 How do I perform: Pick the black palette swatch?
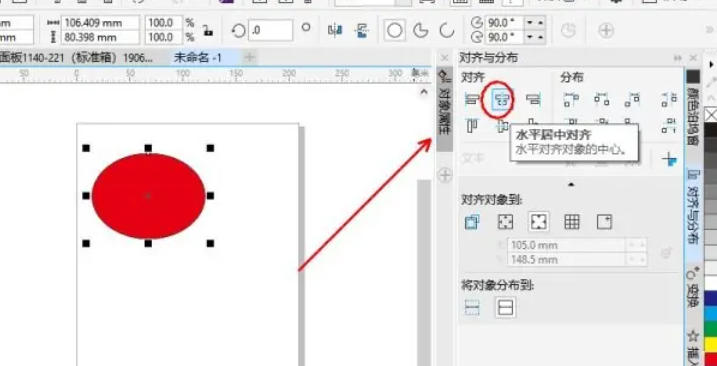[711, 130]
